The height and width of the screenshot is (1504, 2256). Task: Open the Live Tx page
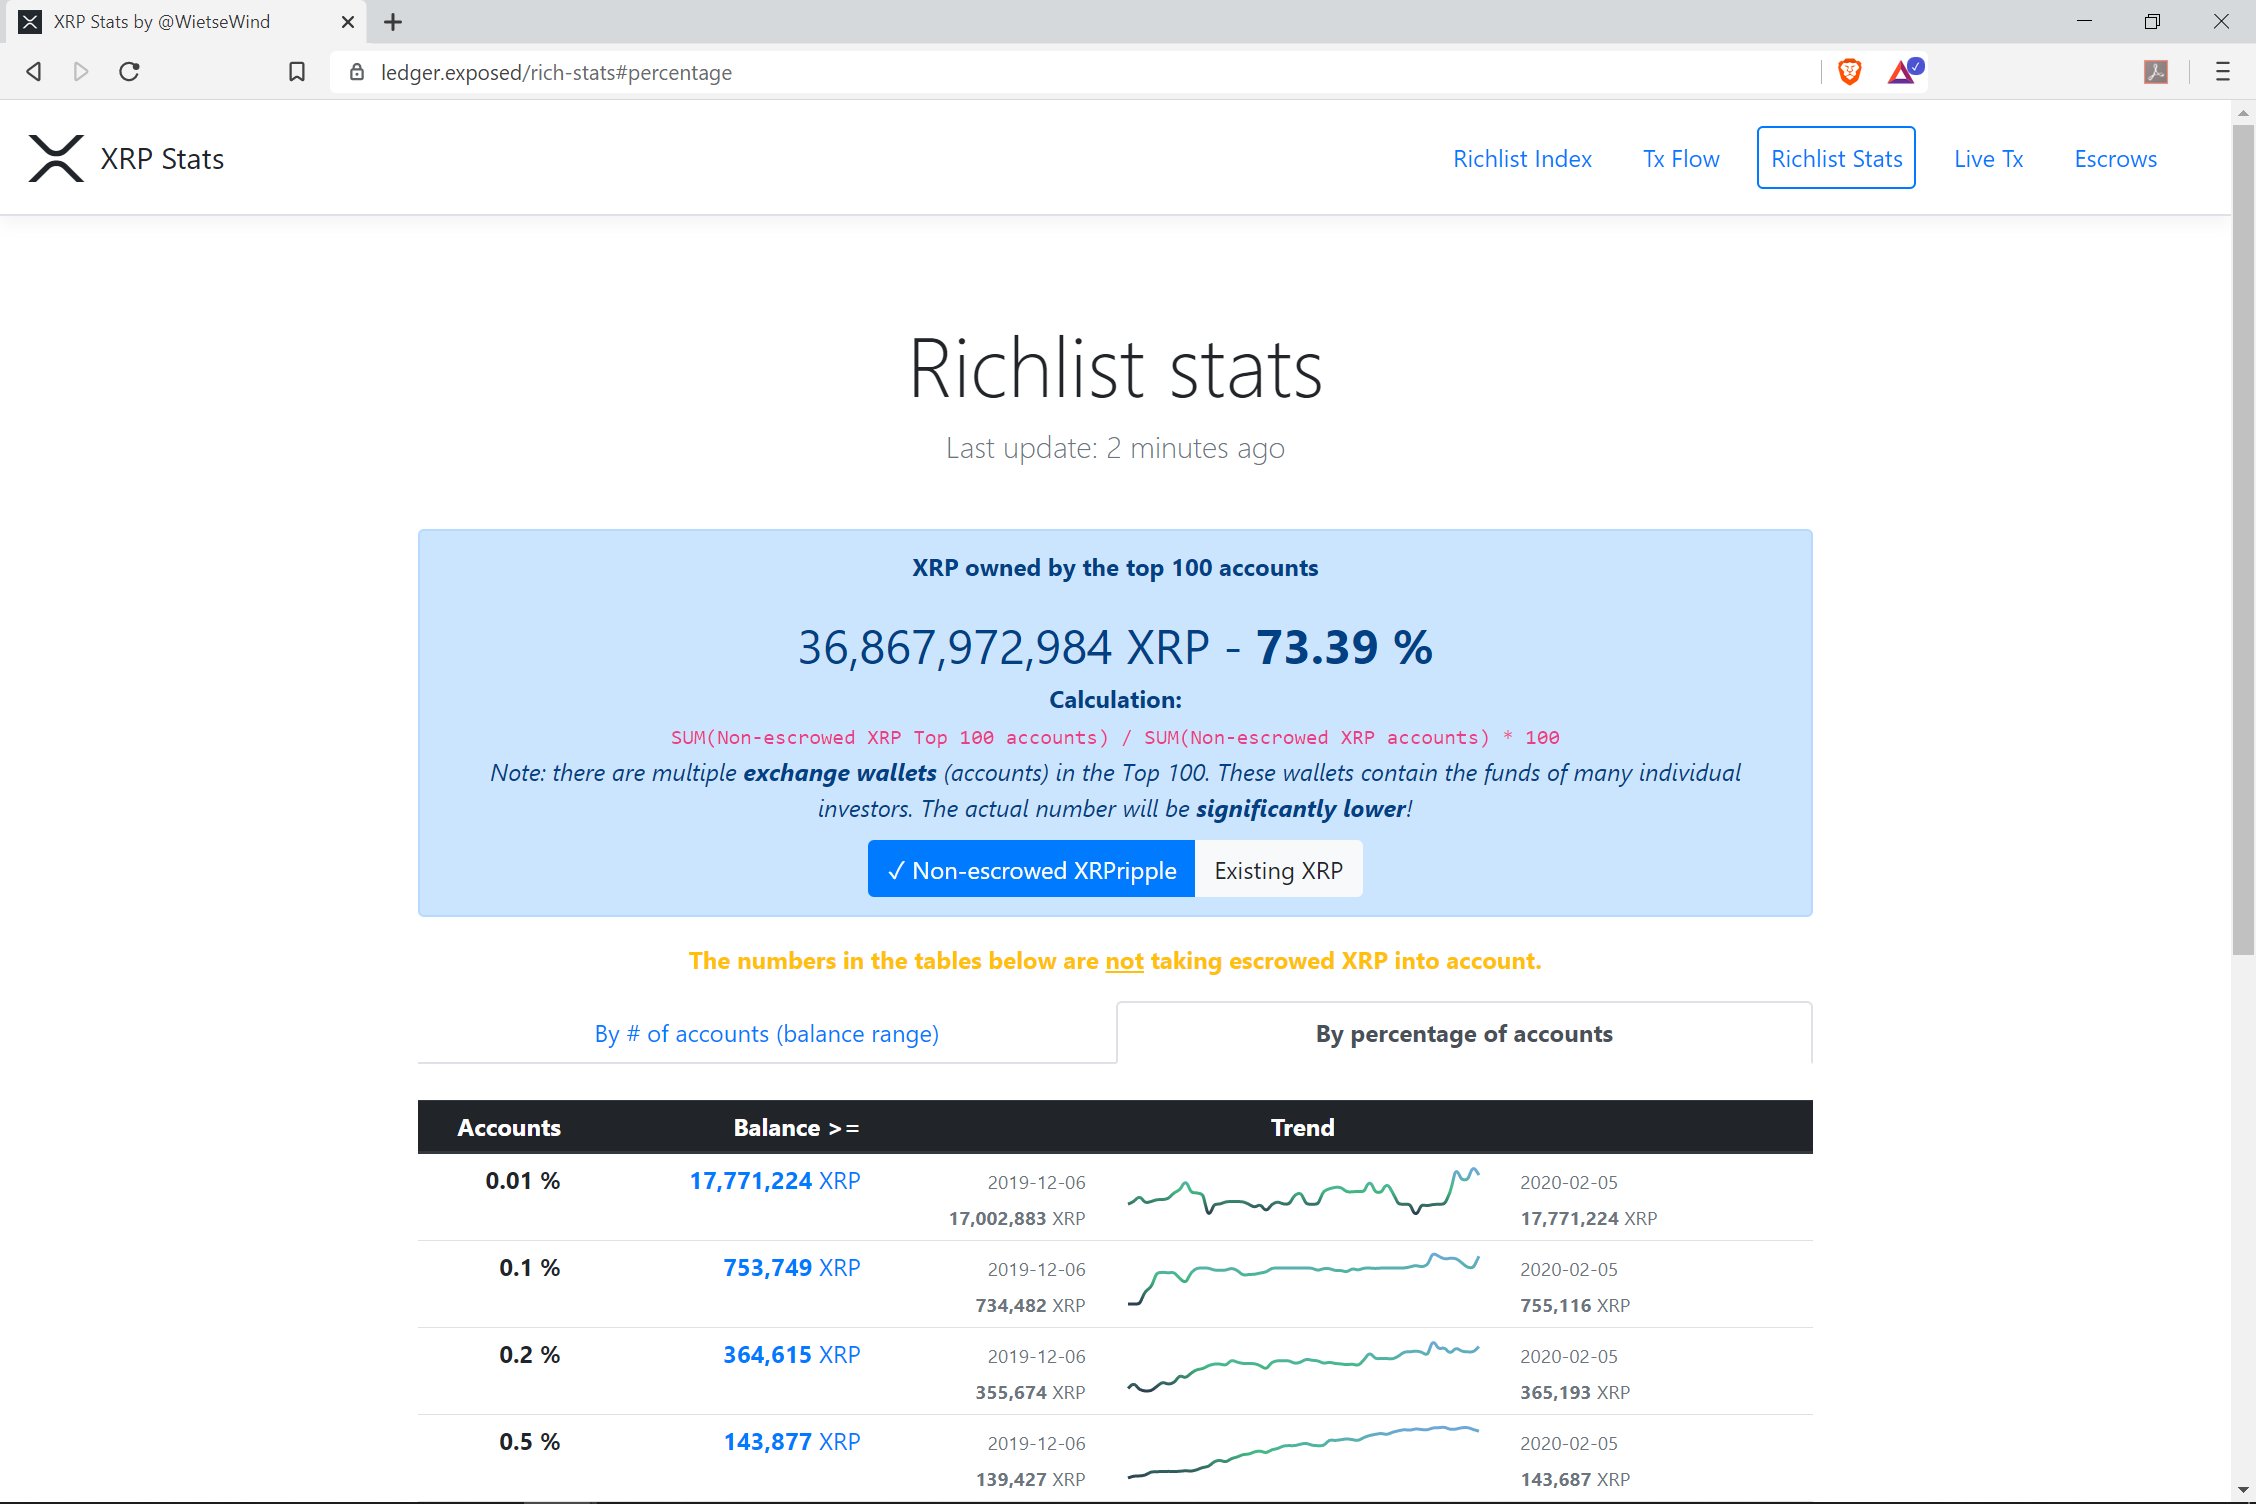tap(1988, 158)
